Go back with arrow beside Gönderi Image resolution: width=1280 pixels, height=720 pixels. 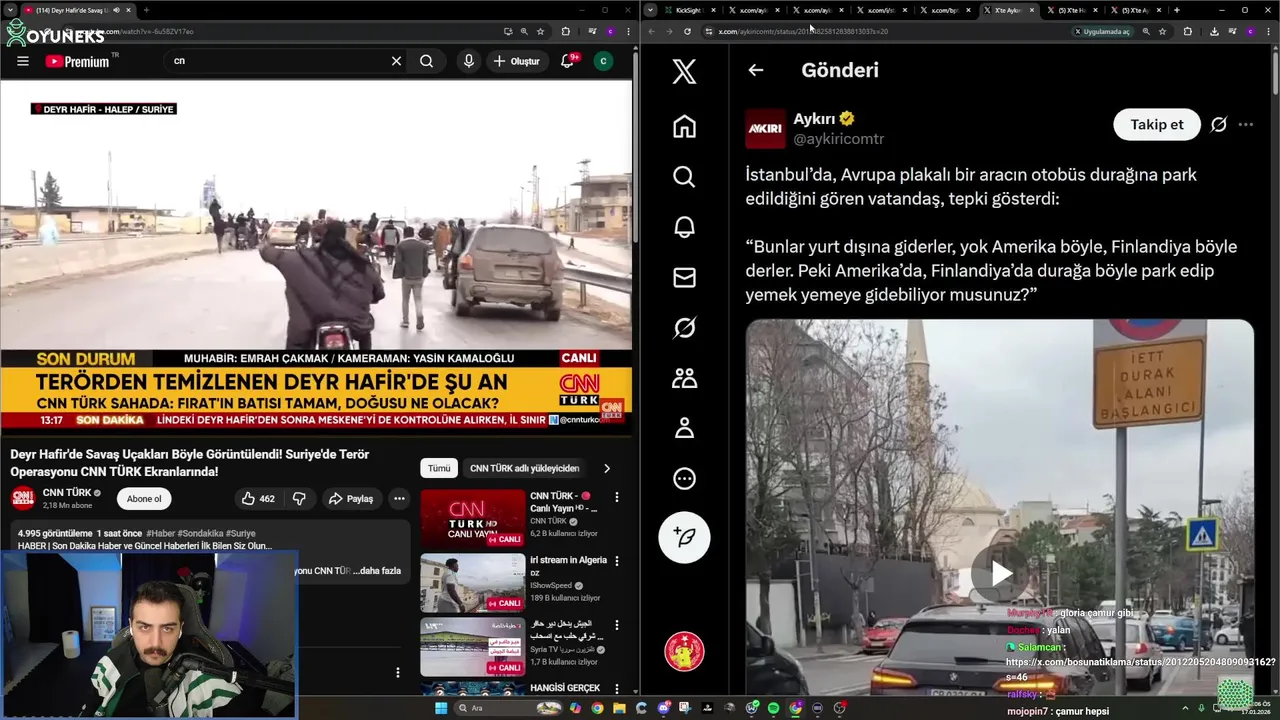point(756,70)
